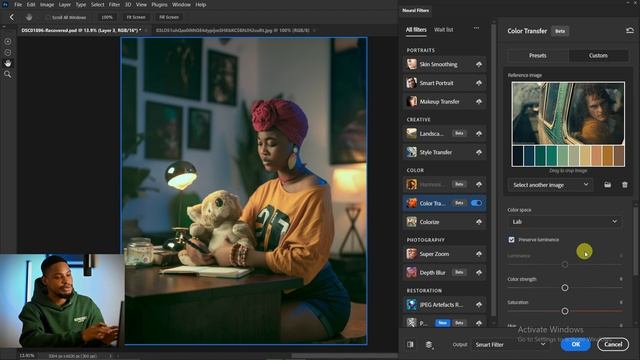
Task: Click the Colorize filter thumbnail icon
Action: pyautogui.click(x=411, y=222)
